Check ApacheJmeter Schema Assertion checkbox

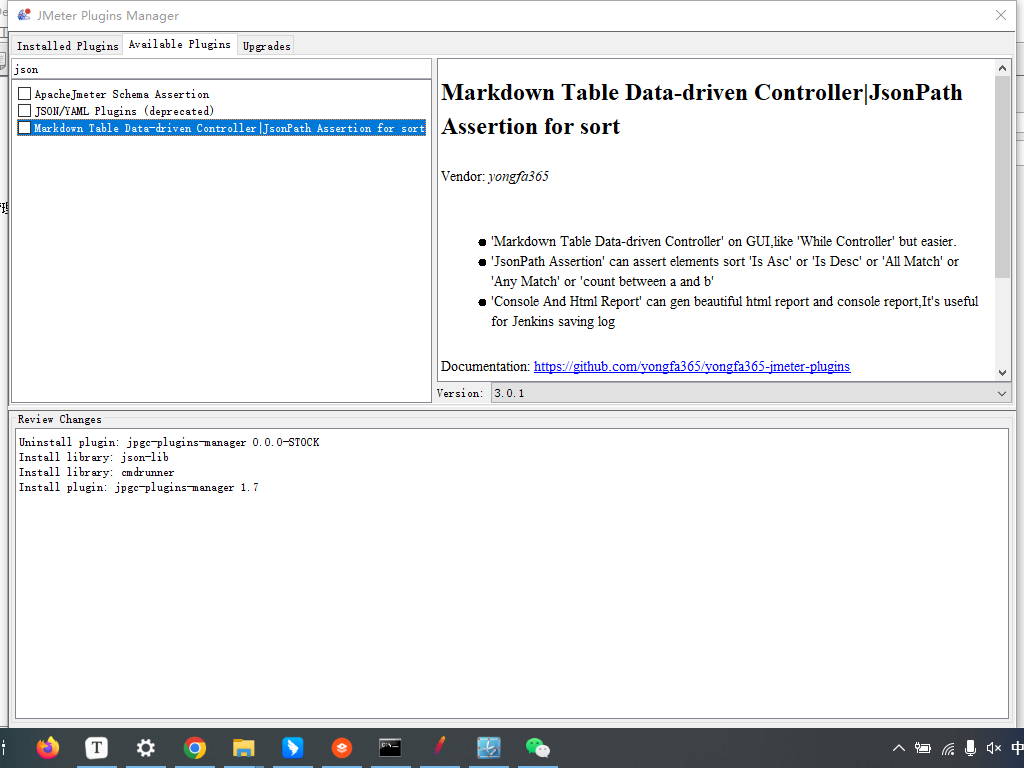pyautogui.click(x=25, y=94)
